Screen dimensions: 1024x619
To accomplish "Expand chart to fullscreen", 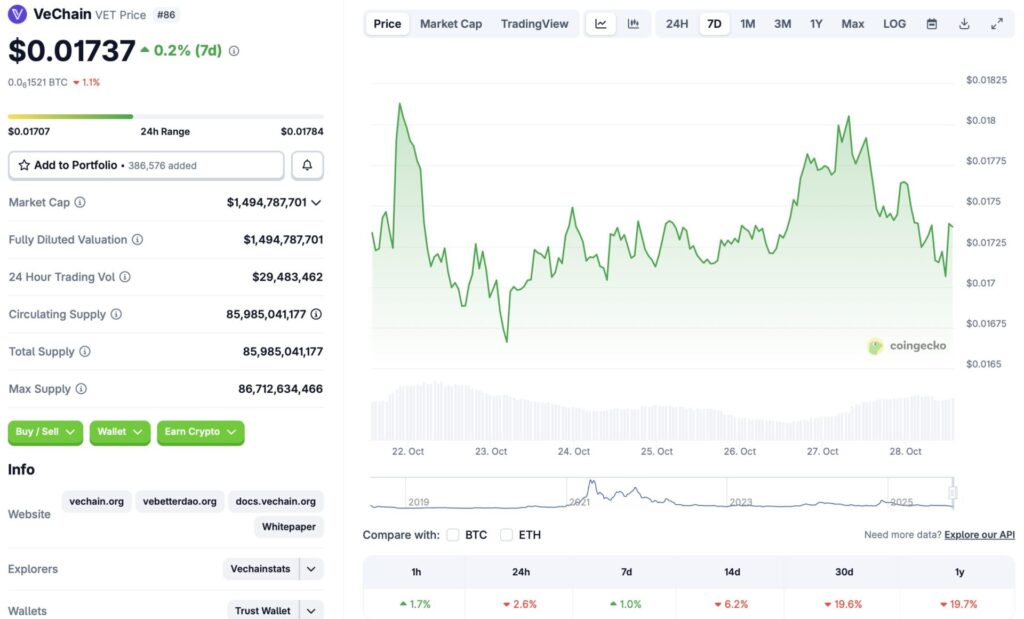I will click(996, 24).
